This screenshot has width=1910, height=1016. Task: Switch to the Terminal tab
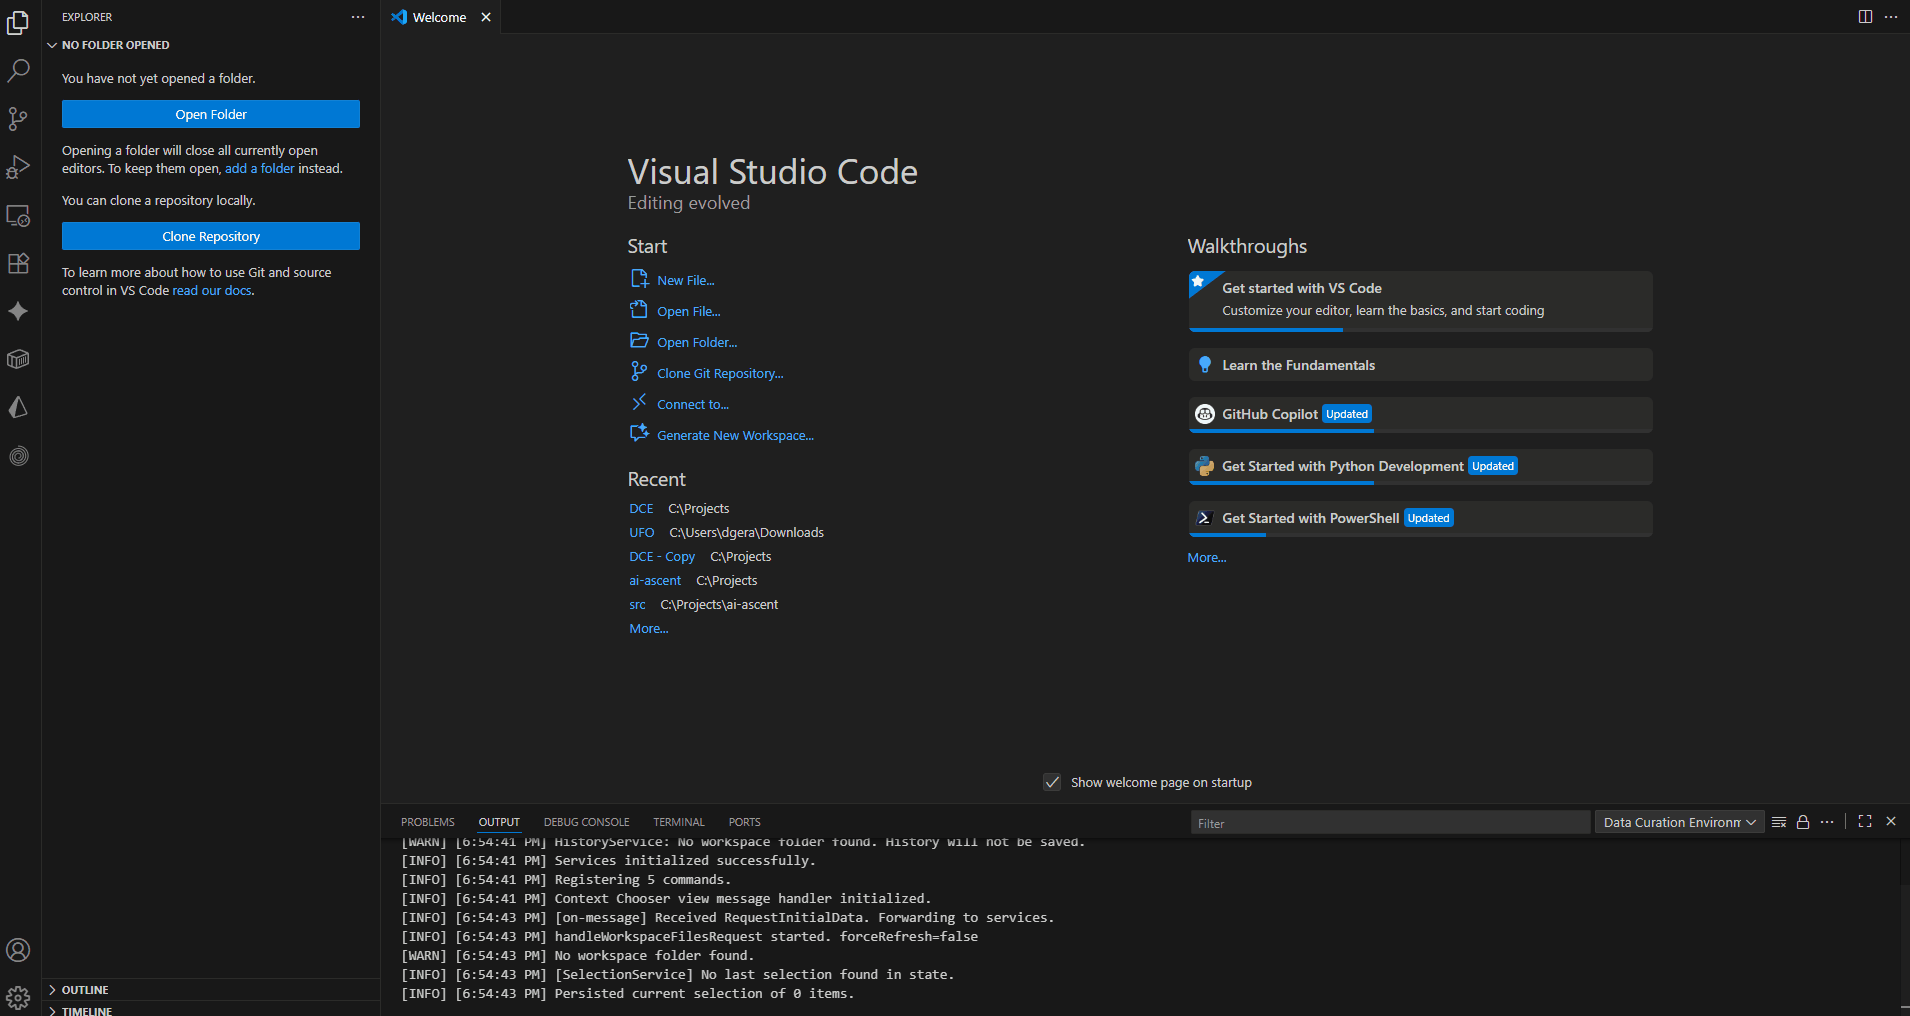678,822
